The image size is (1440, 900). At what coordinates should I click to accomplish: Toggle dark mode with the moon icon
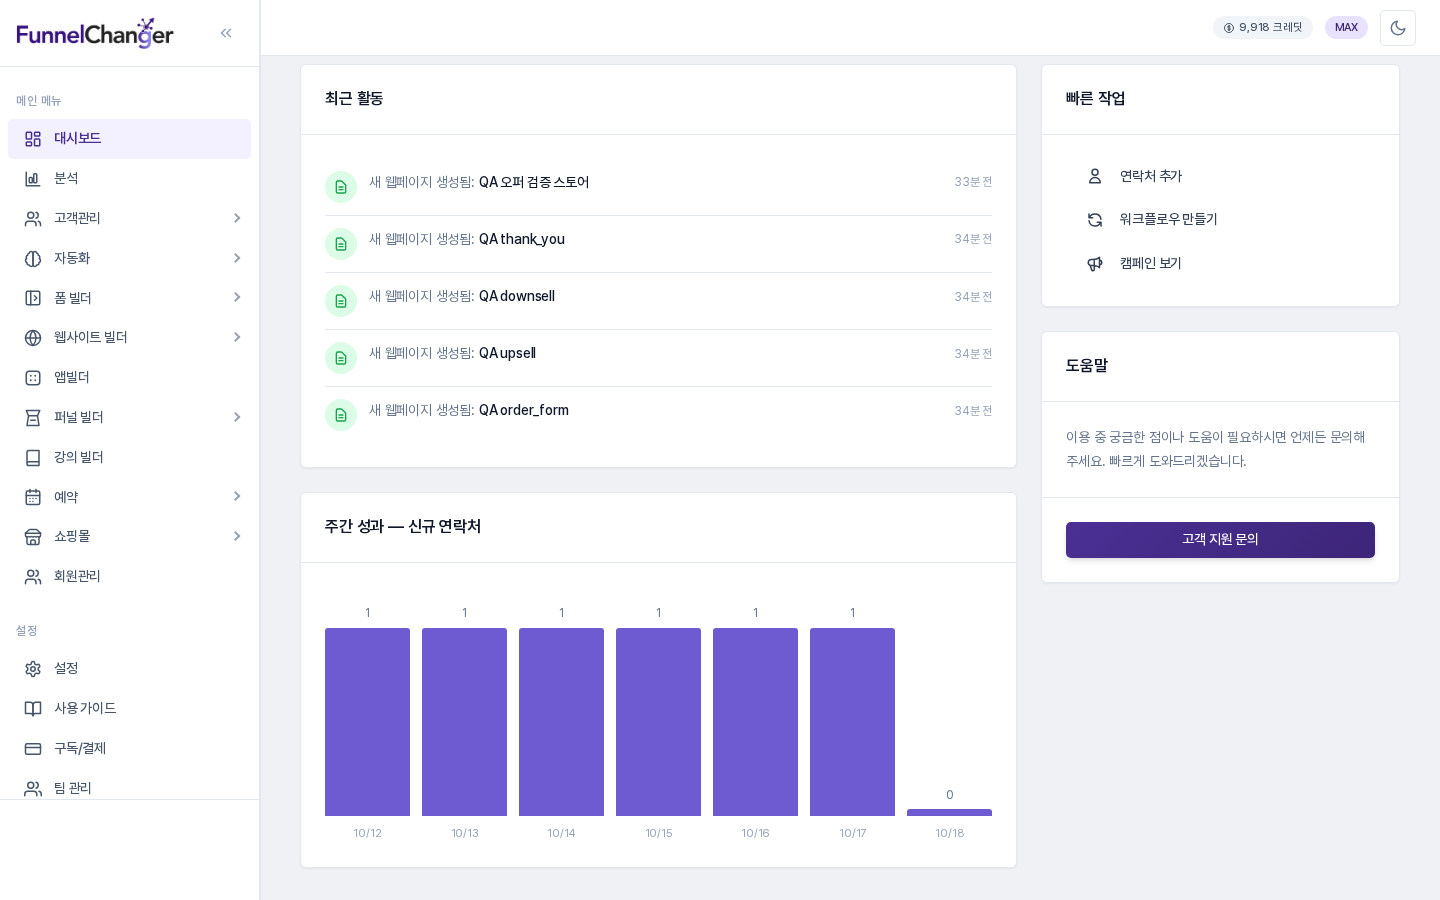click(1398, 28)
